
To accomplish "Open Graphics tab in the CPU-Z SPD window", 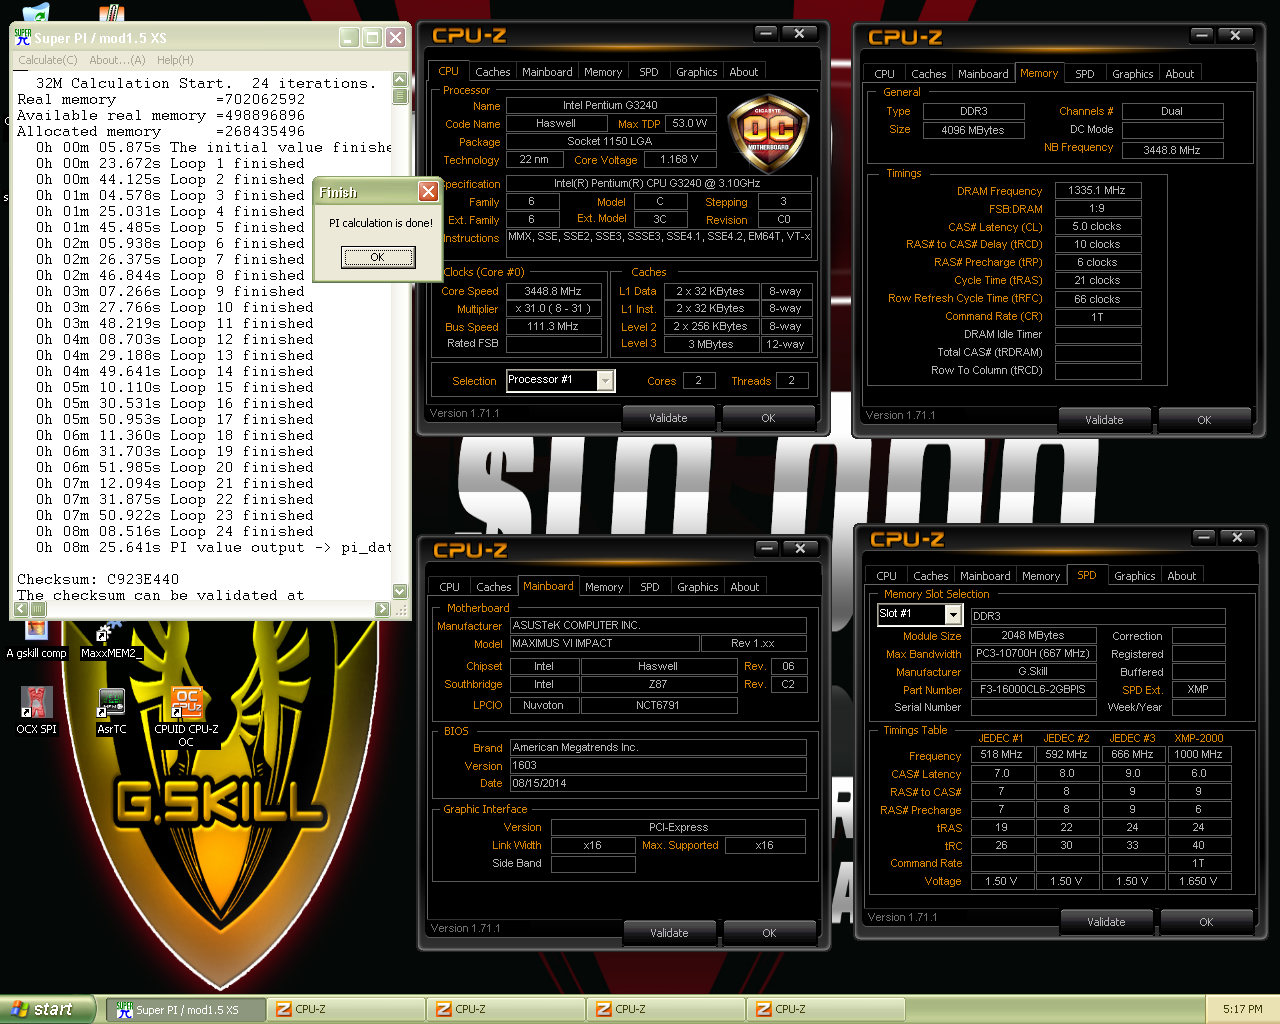I will coord(1134,576).
